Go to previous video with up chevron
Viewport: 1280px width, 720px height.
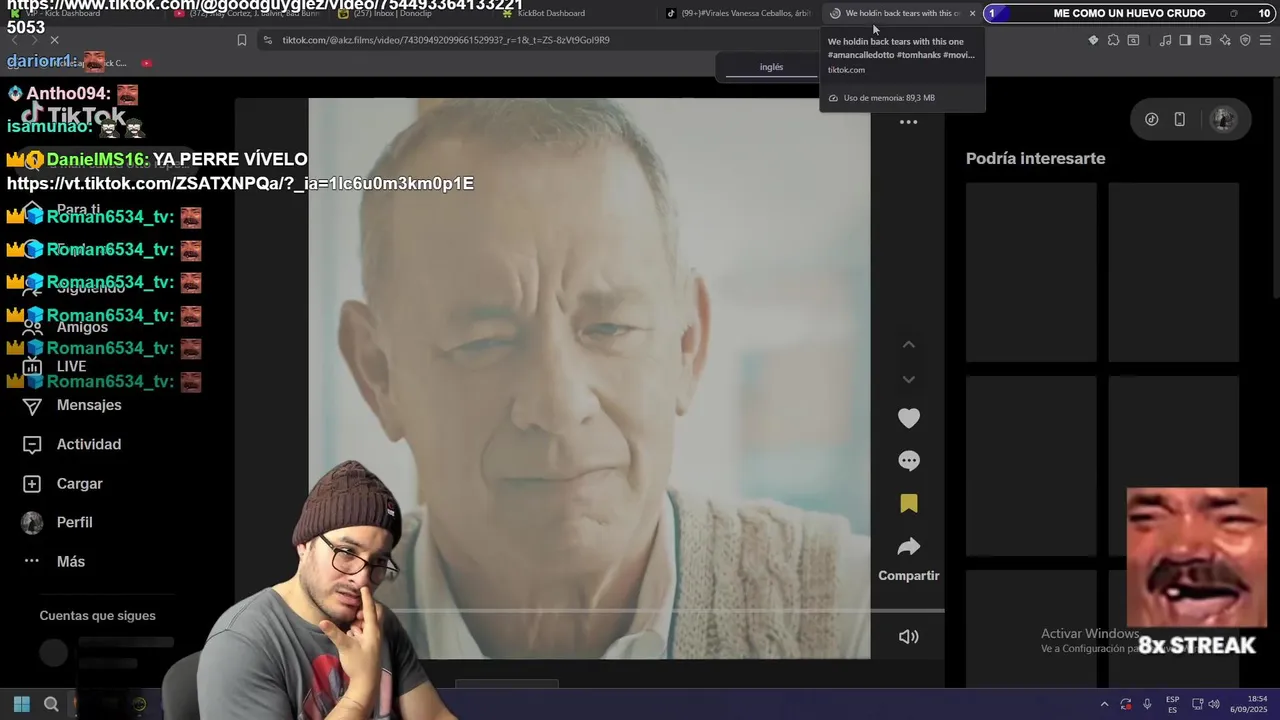click(x=908, y=345)
